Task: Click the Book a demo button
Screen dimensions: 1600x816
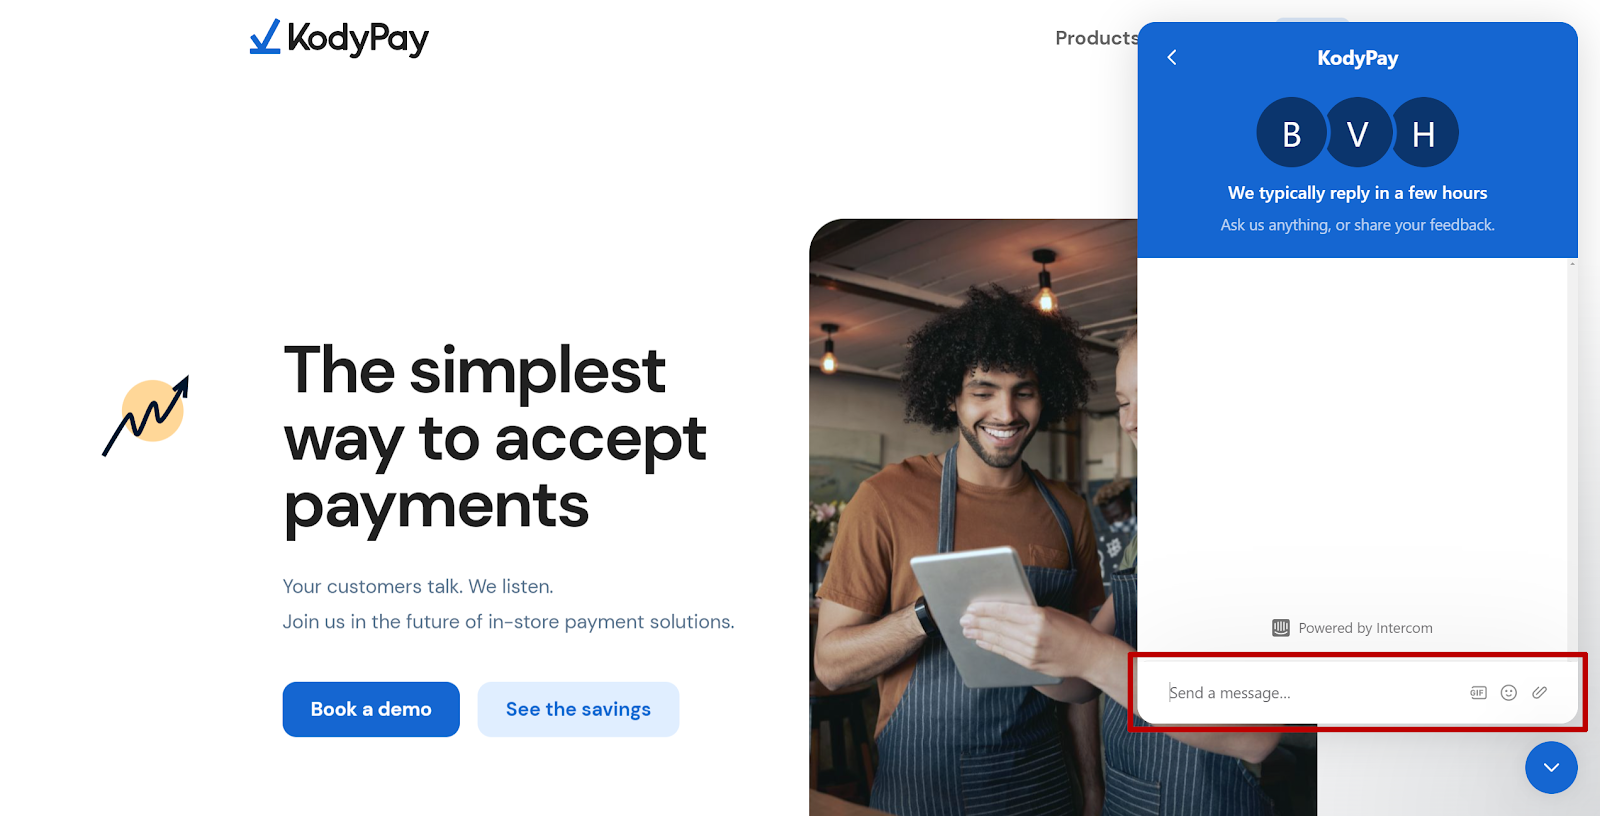Action: coord(371,709)
